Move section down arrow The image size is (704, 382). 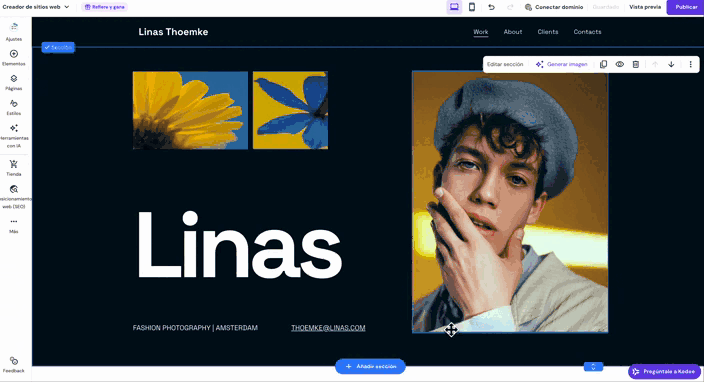pos(671,64)
